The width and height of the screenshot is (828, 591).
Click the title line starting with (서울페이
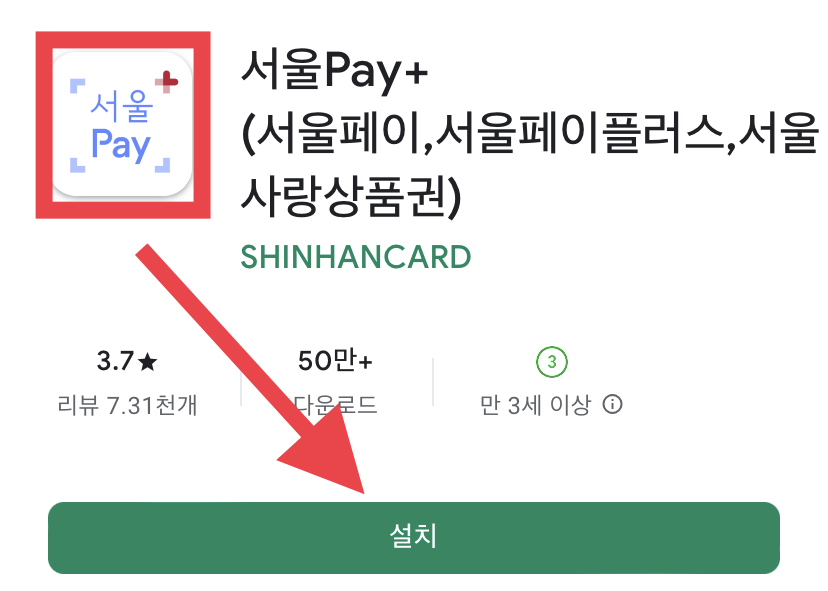click(530, 133)
